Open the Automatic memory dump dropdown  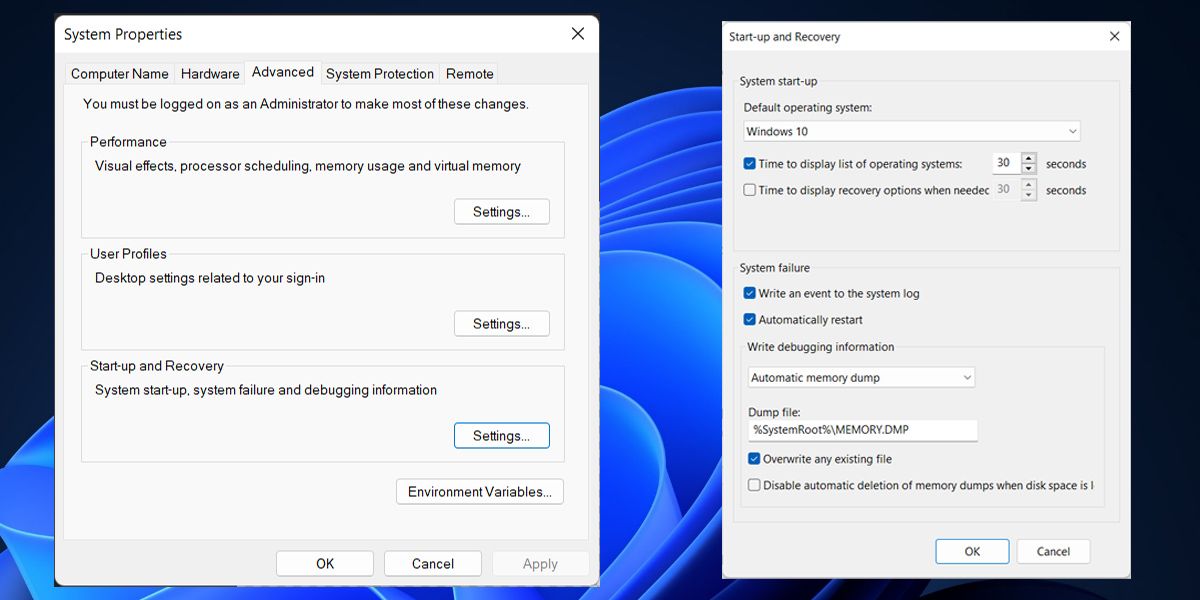point(862,377)
